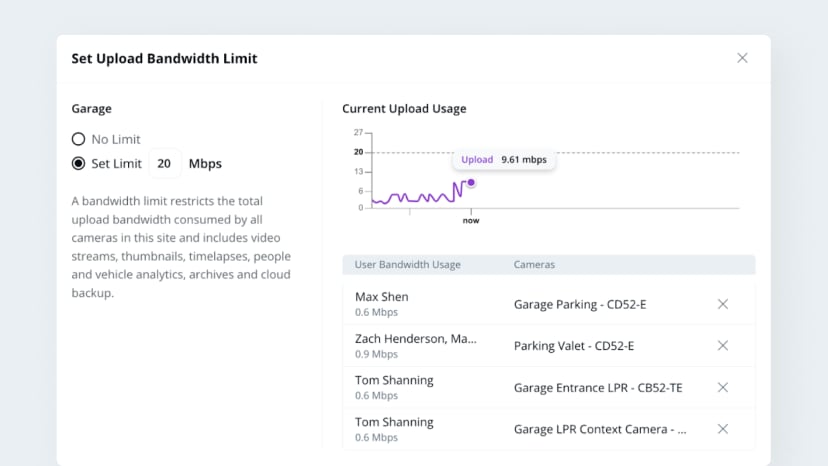Click the Garage Entrance LPR - CB52-TE camera

[x=598, y=388]
